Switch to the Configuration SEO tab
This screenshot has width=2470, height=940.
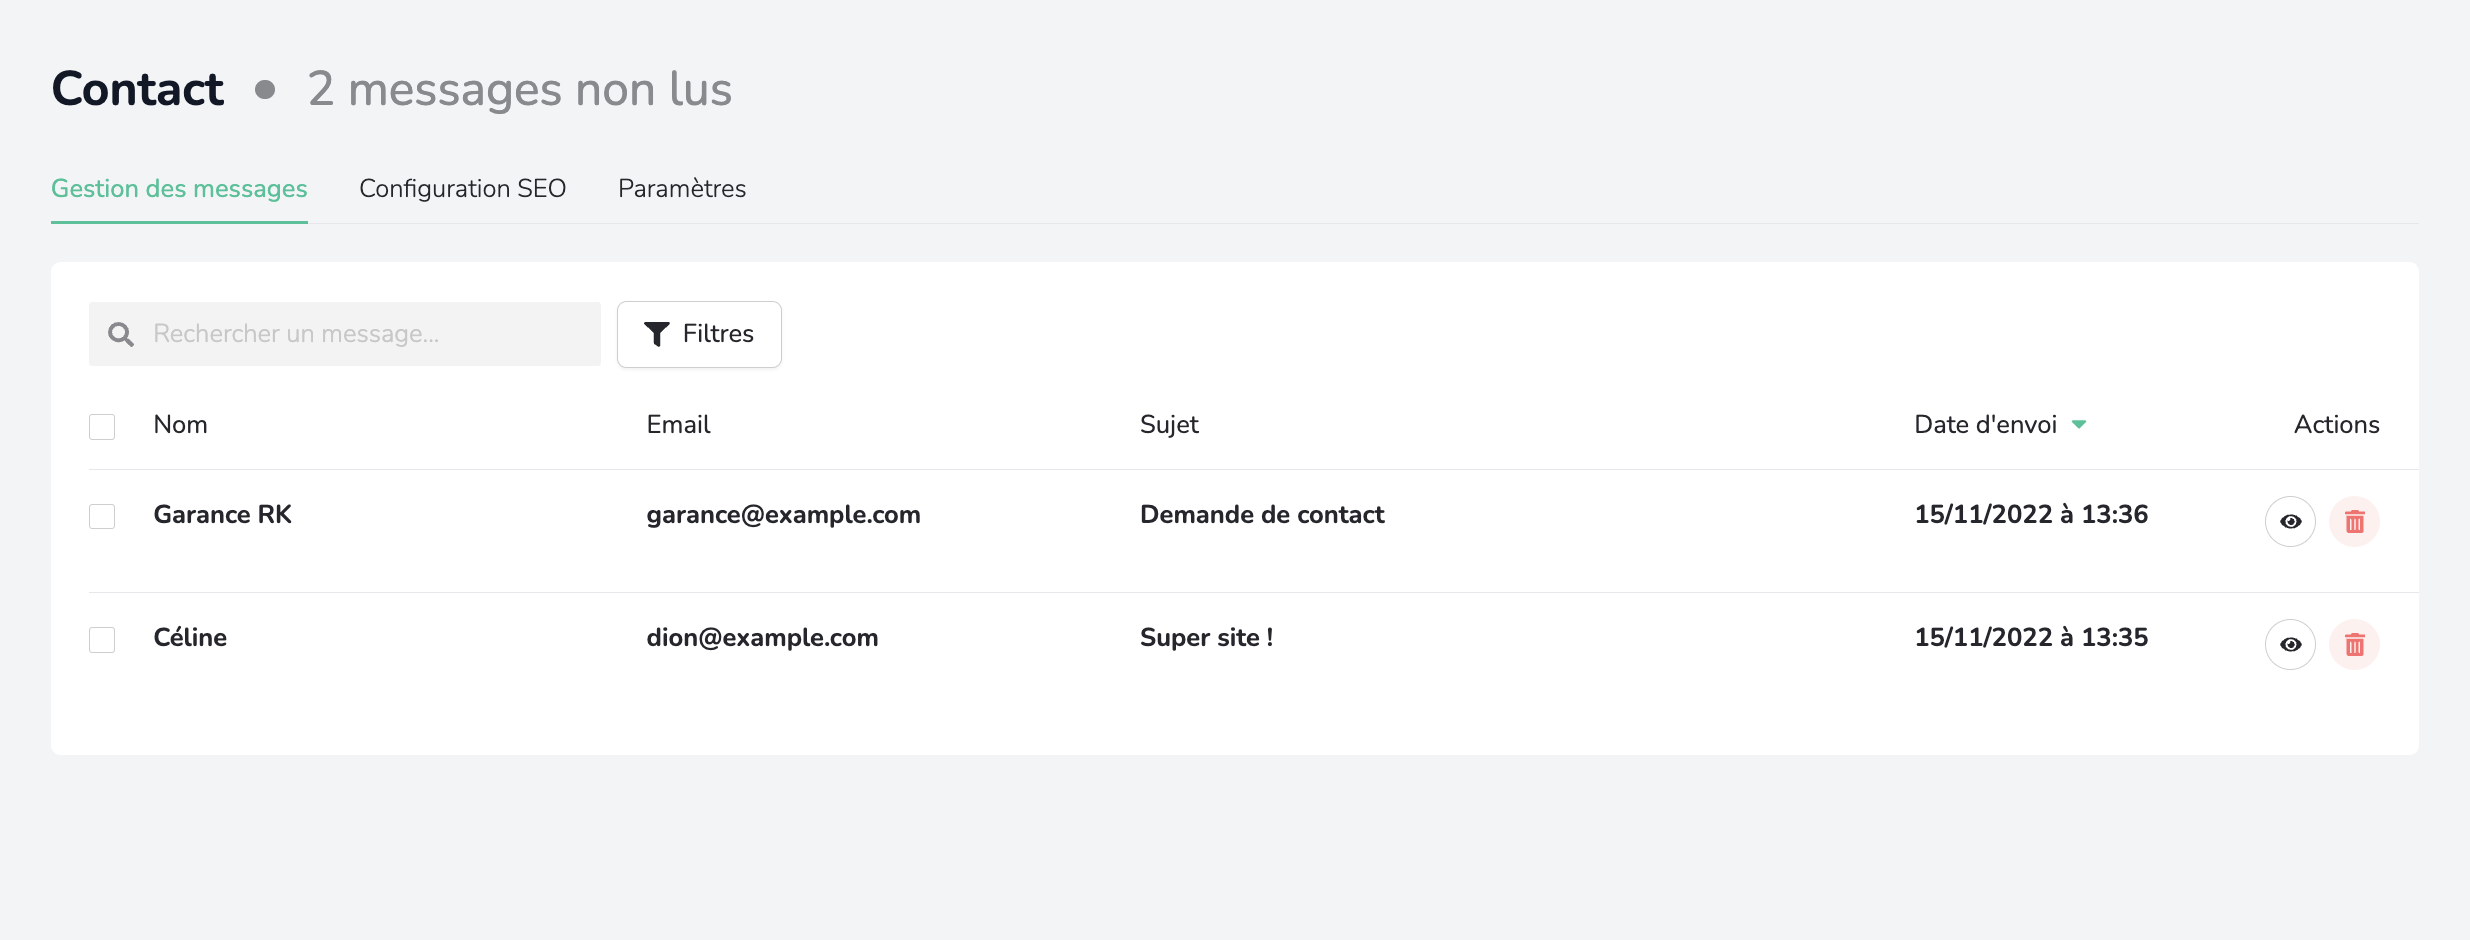463,188
